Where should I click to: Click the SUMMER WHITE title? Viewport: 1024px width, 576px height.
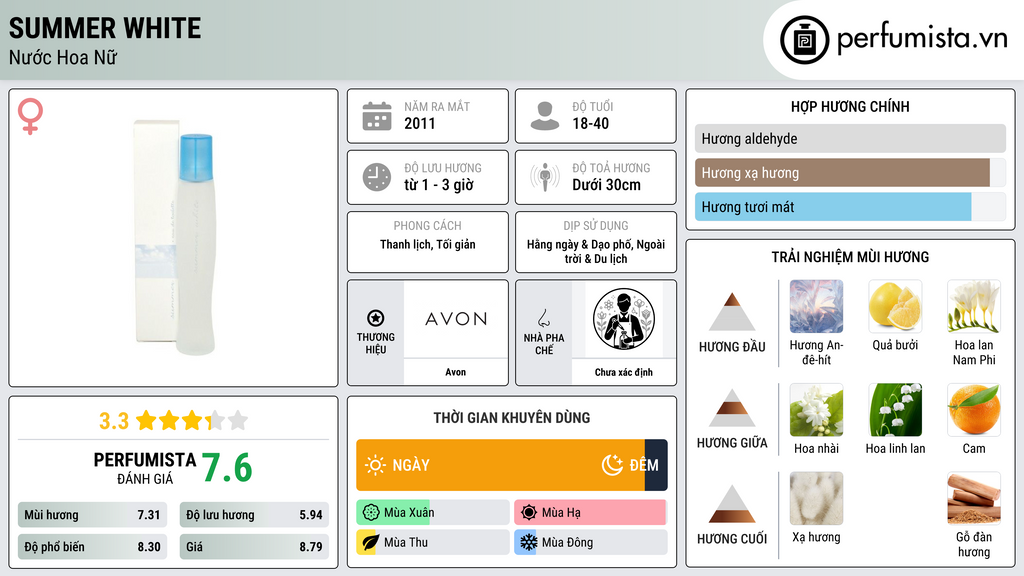coord(104,29)
